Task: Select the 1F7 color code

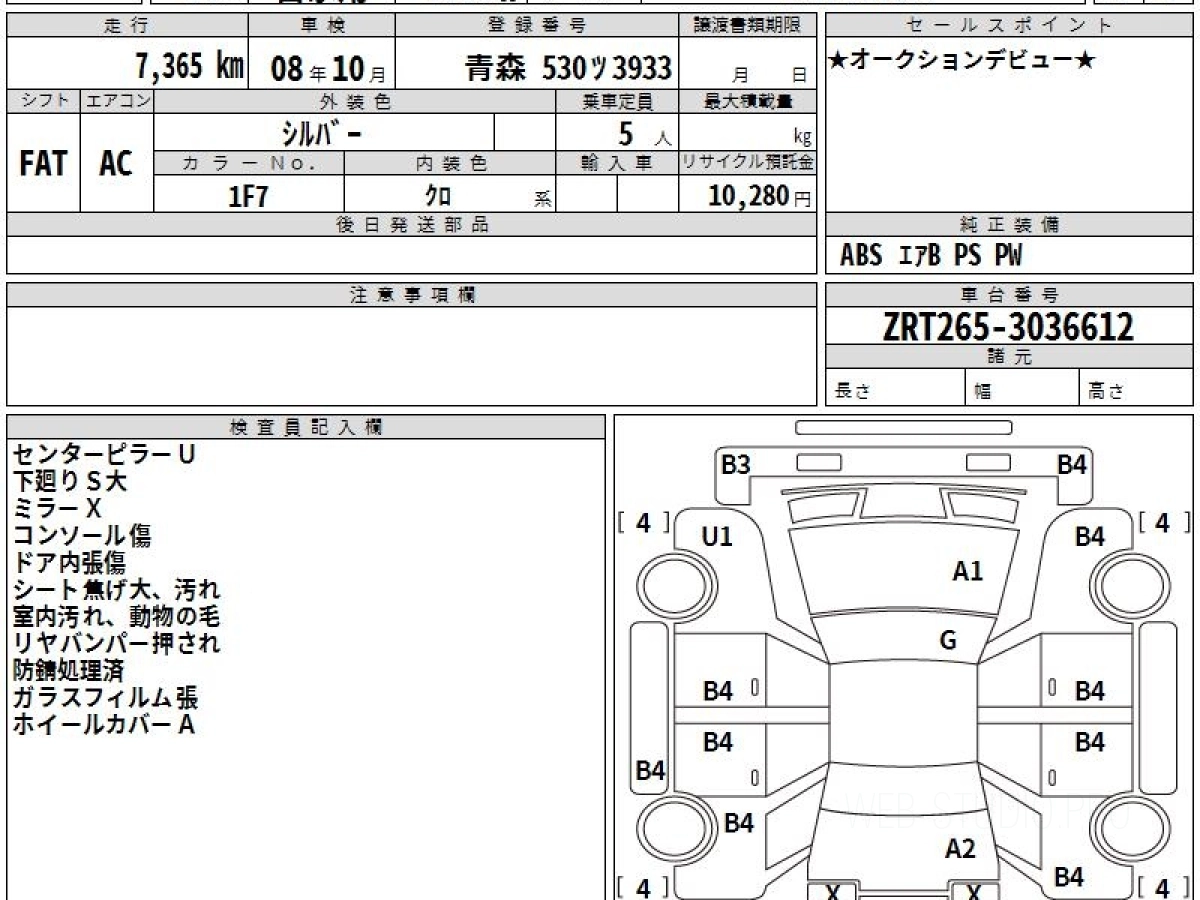Action: (x=249, y=195)
